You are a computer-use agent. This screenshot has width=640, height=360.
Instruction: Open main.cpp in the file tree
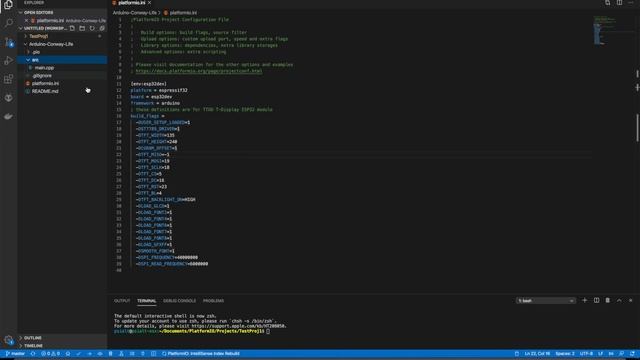(44, 68)
